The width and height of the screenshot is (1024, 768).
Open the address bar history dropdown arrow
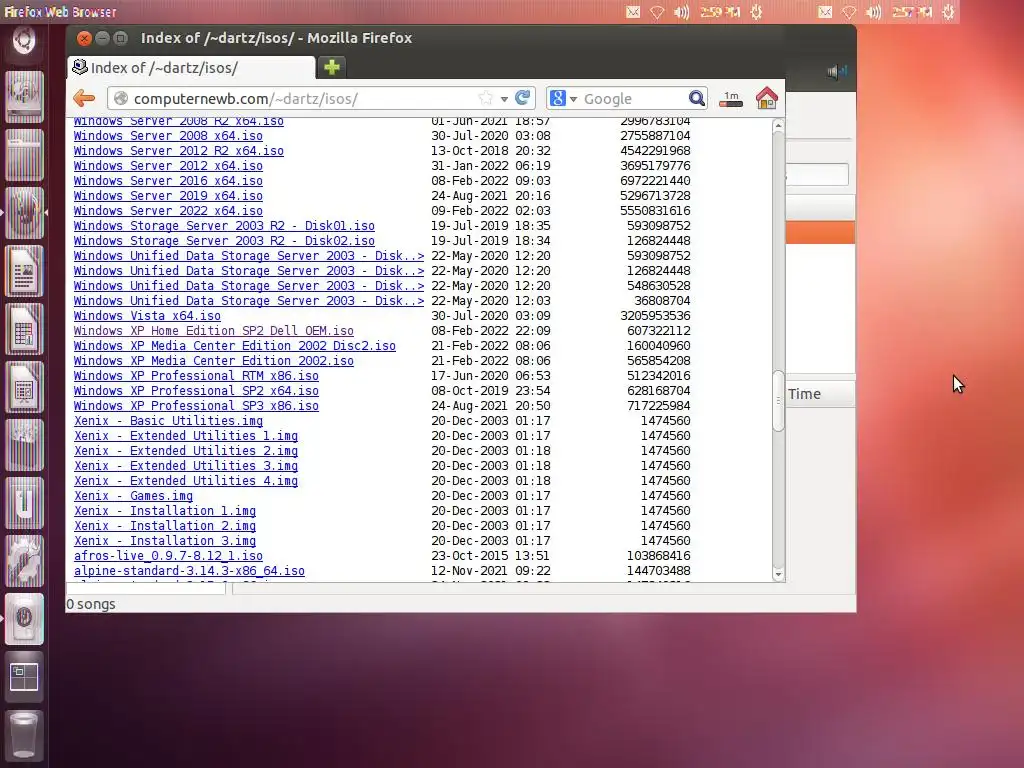504,99
